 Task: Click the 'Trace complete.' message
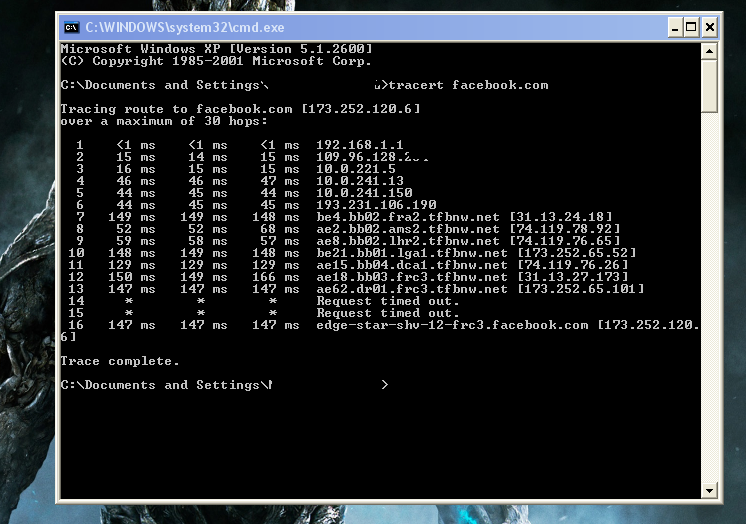coord(120,361)
